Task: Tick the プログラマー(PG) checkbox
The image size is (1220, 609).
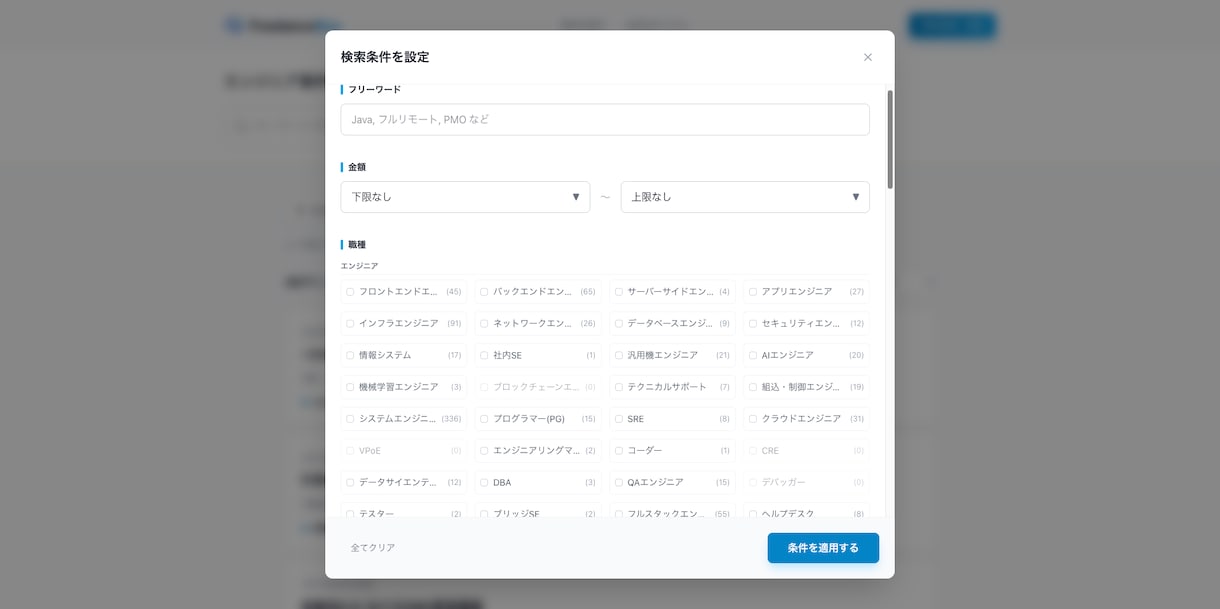Action: pos(484,419)
